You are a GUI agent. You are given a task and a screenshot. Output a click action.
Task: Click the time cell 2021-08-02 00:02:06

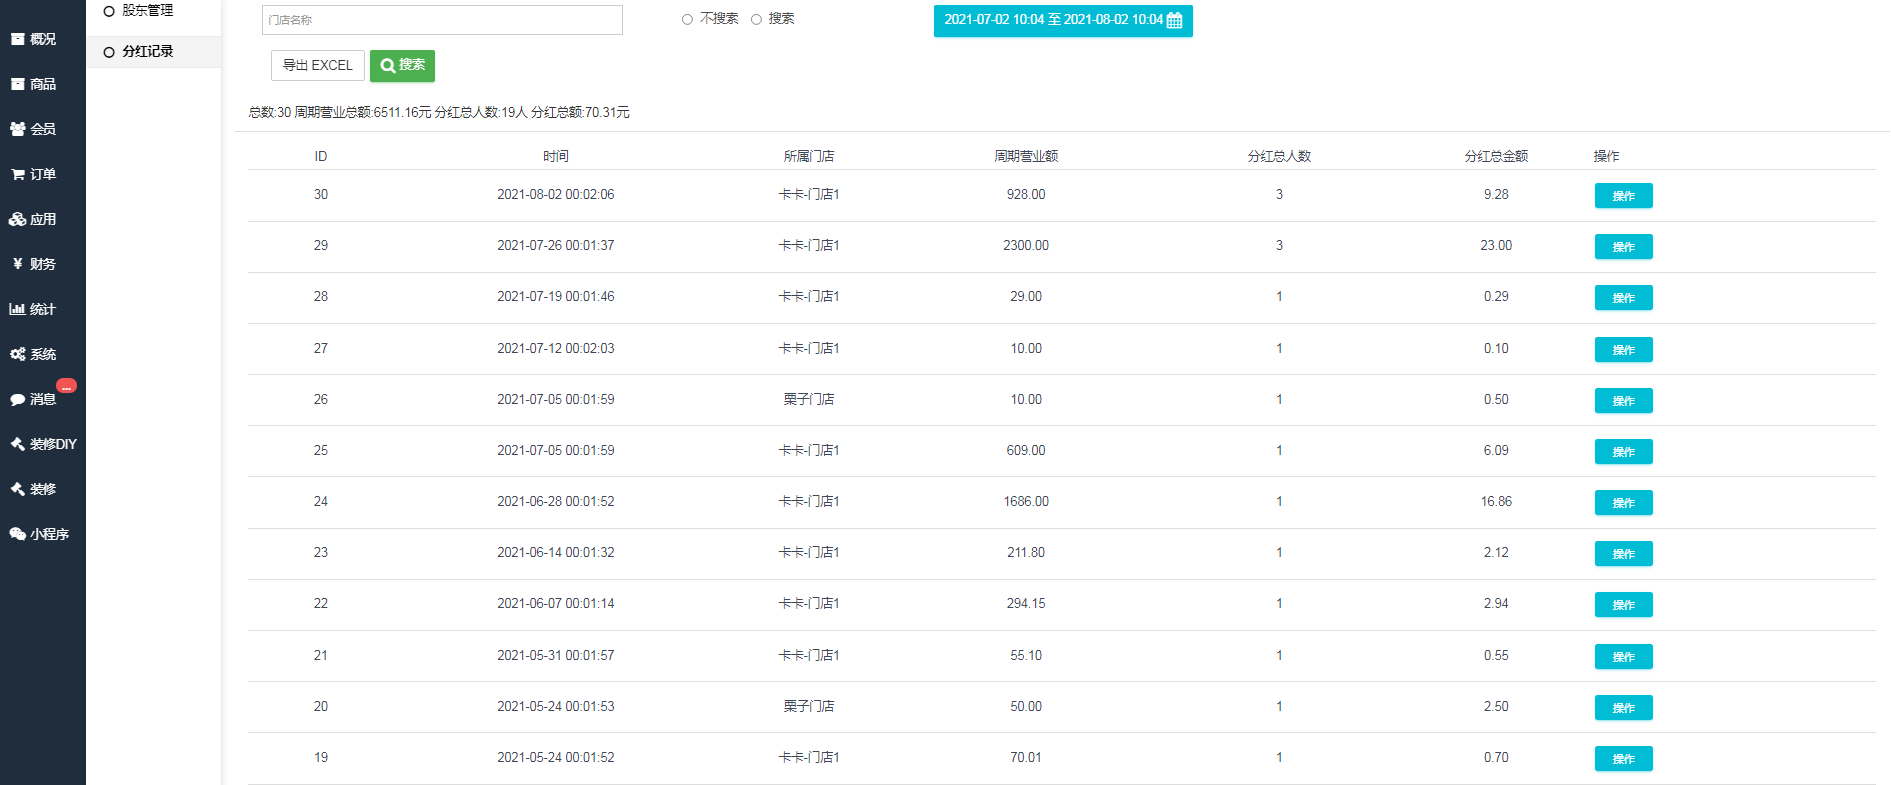[x=555, y=194]
